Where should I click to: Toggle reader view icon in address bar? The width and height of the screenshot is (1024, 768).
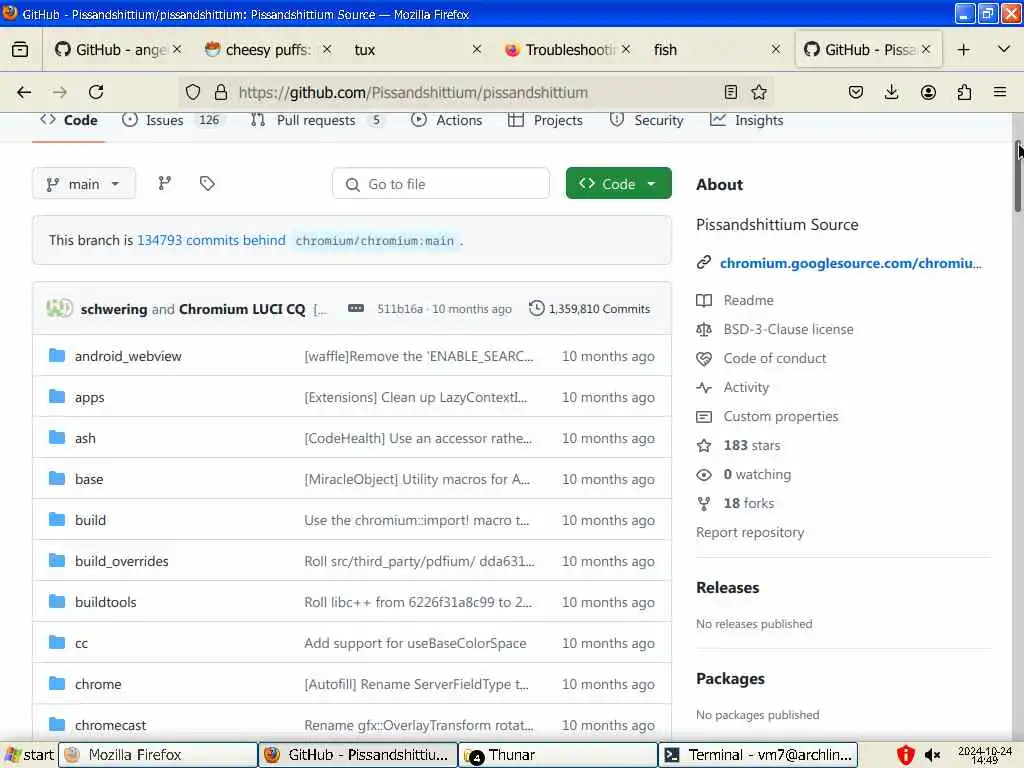[731, 92]
